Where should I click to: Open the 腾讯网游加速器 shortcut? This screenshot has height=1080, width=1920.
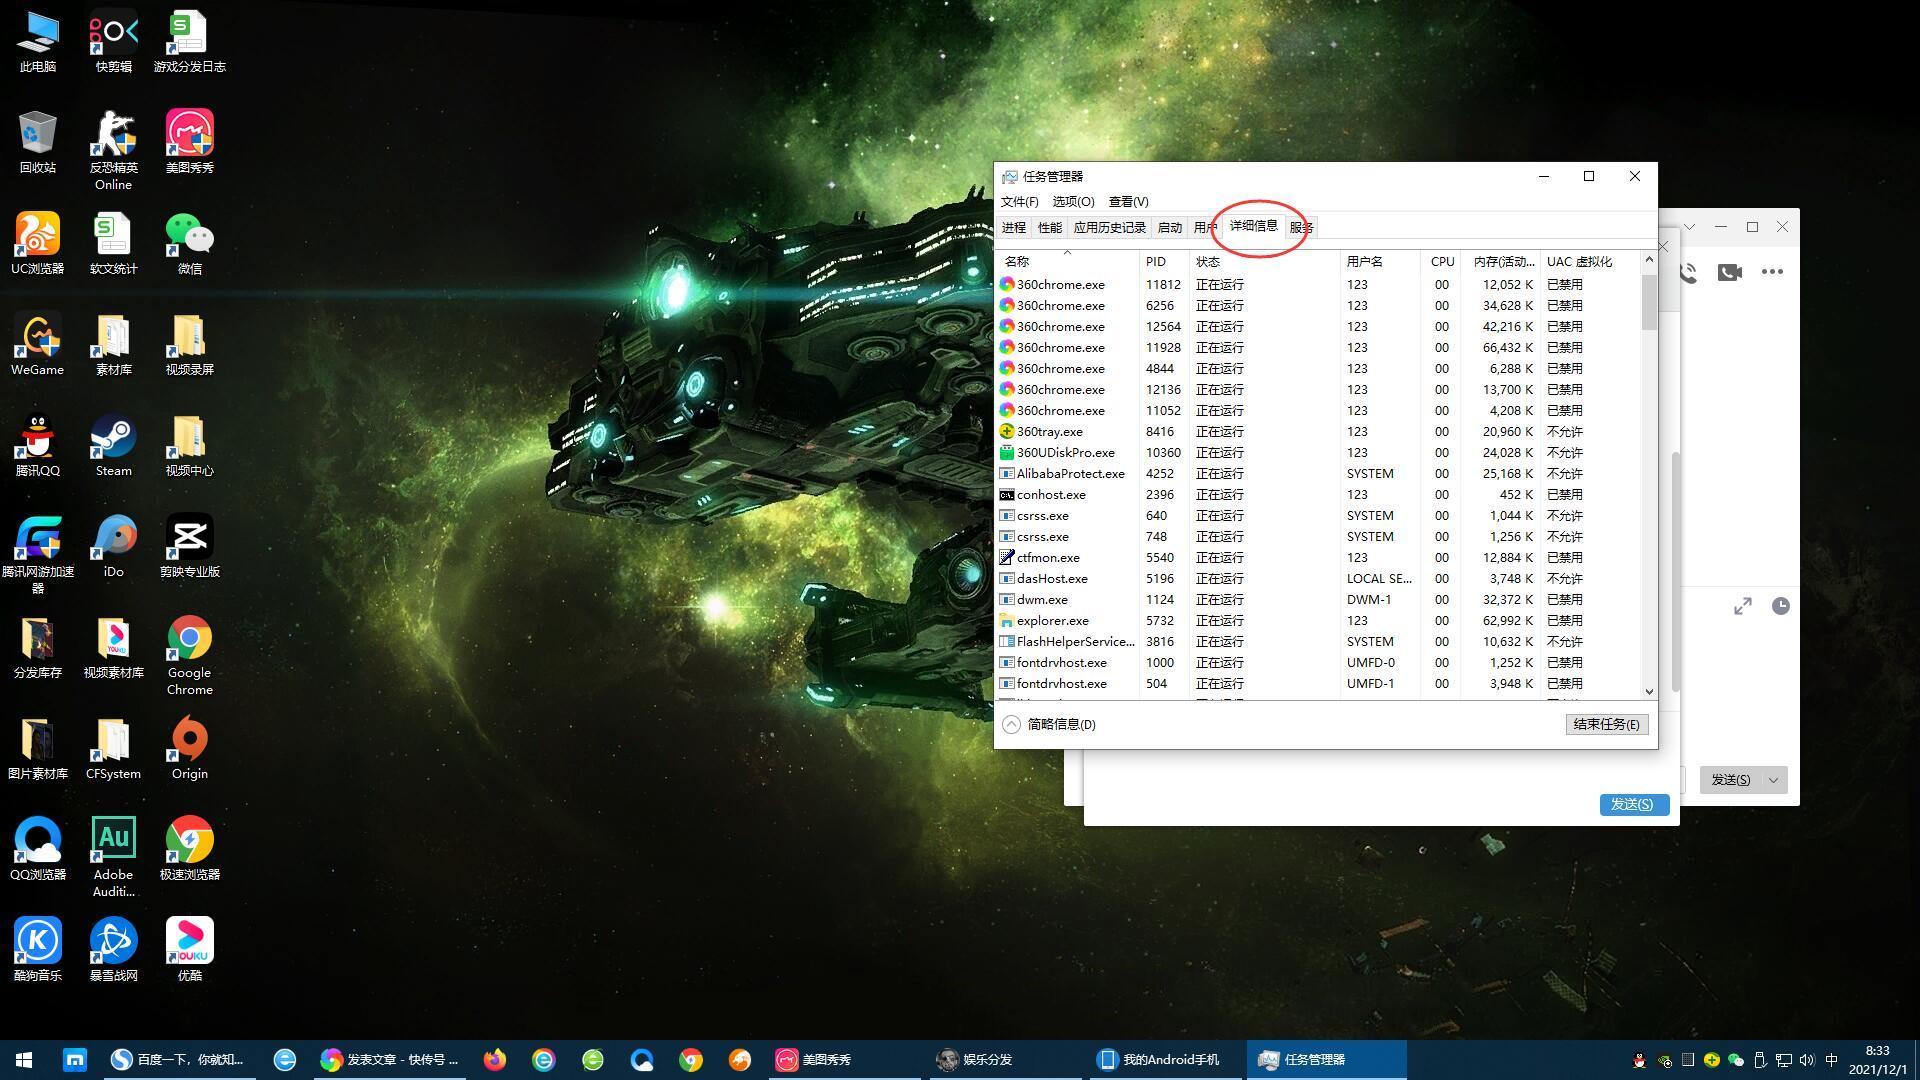(x=38, y=555)
